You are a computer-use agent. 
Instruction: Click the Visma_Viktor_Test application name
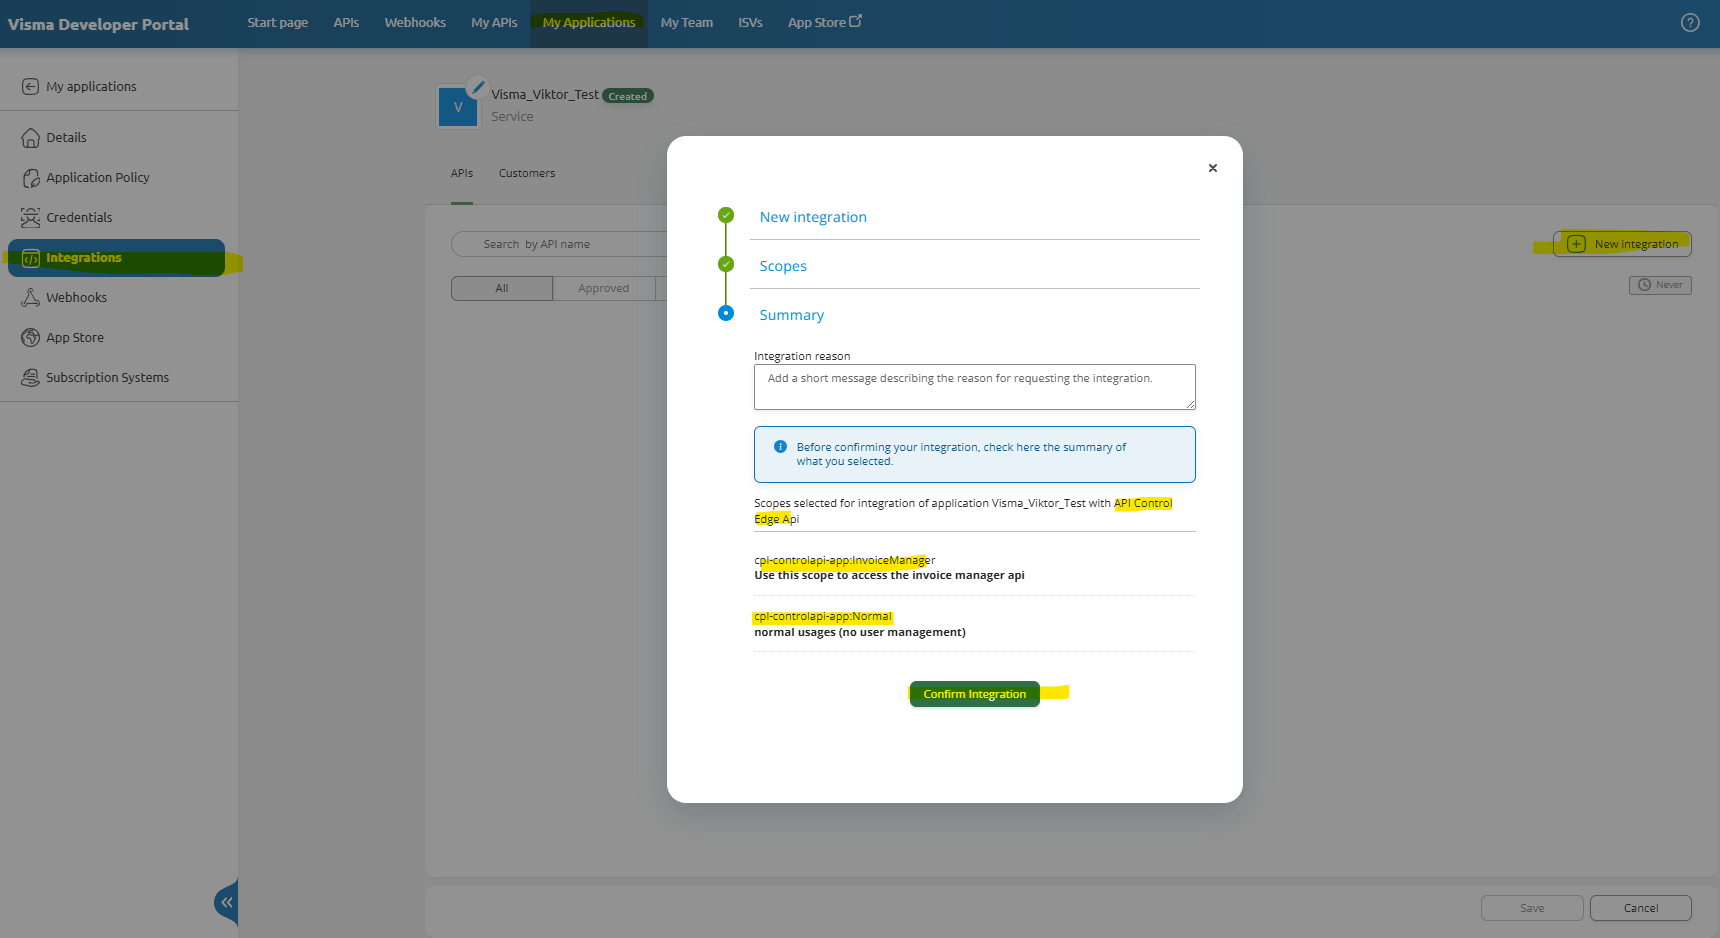click(x=545, y=95)
